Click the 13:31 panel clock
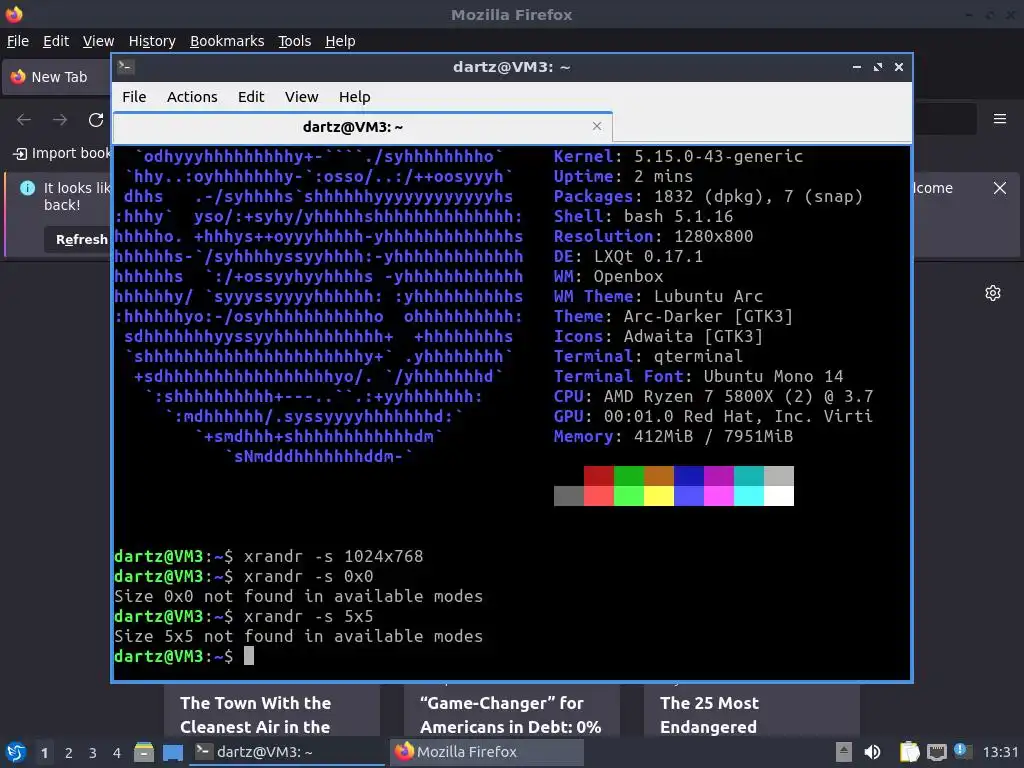Screen dimensions: 1024x768 coord(1000,752)
